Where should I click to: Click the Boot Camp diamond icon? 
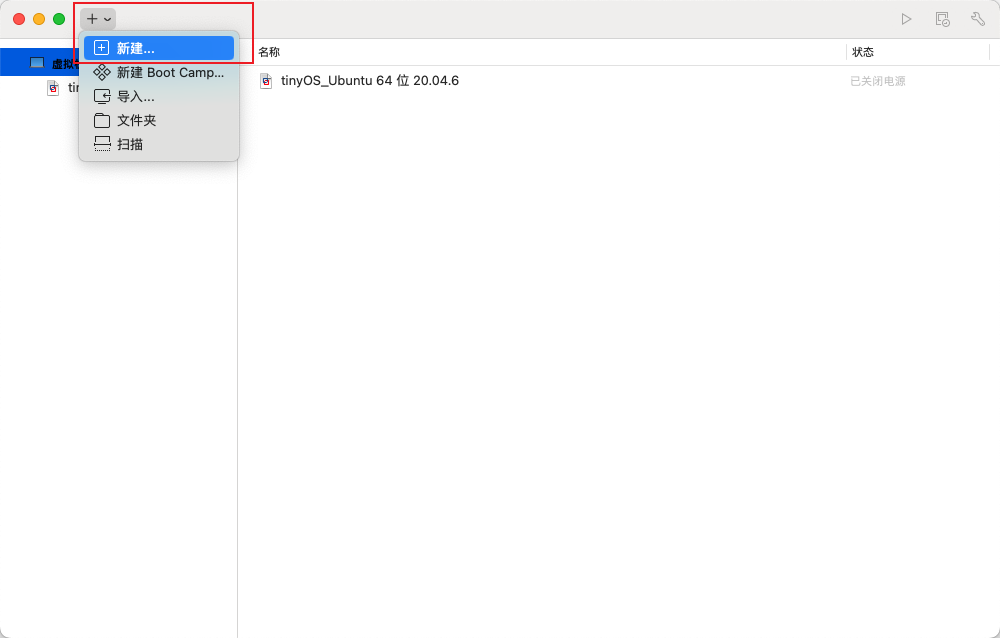101,72
